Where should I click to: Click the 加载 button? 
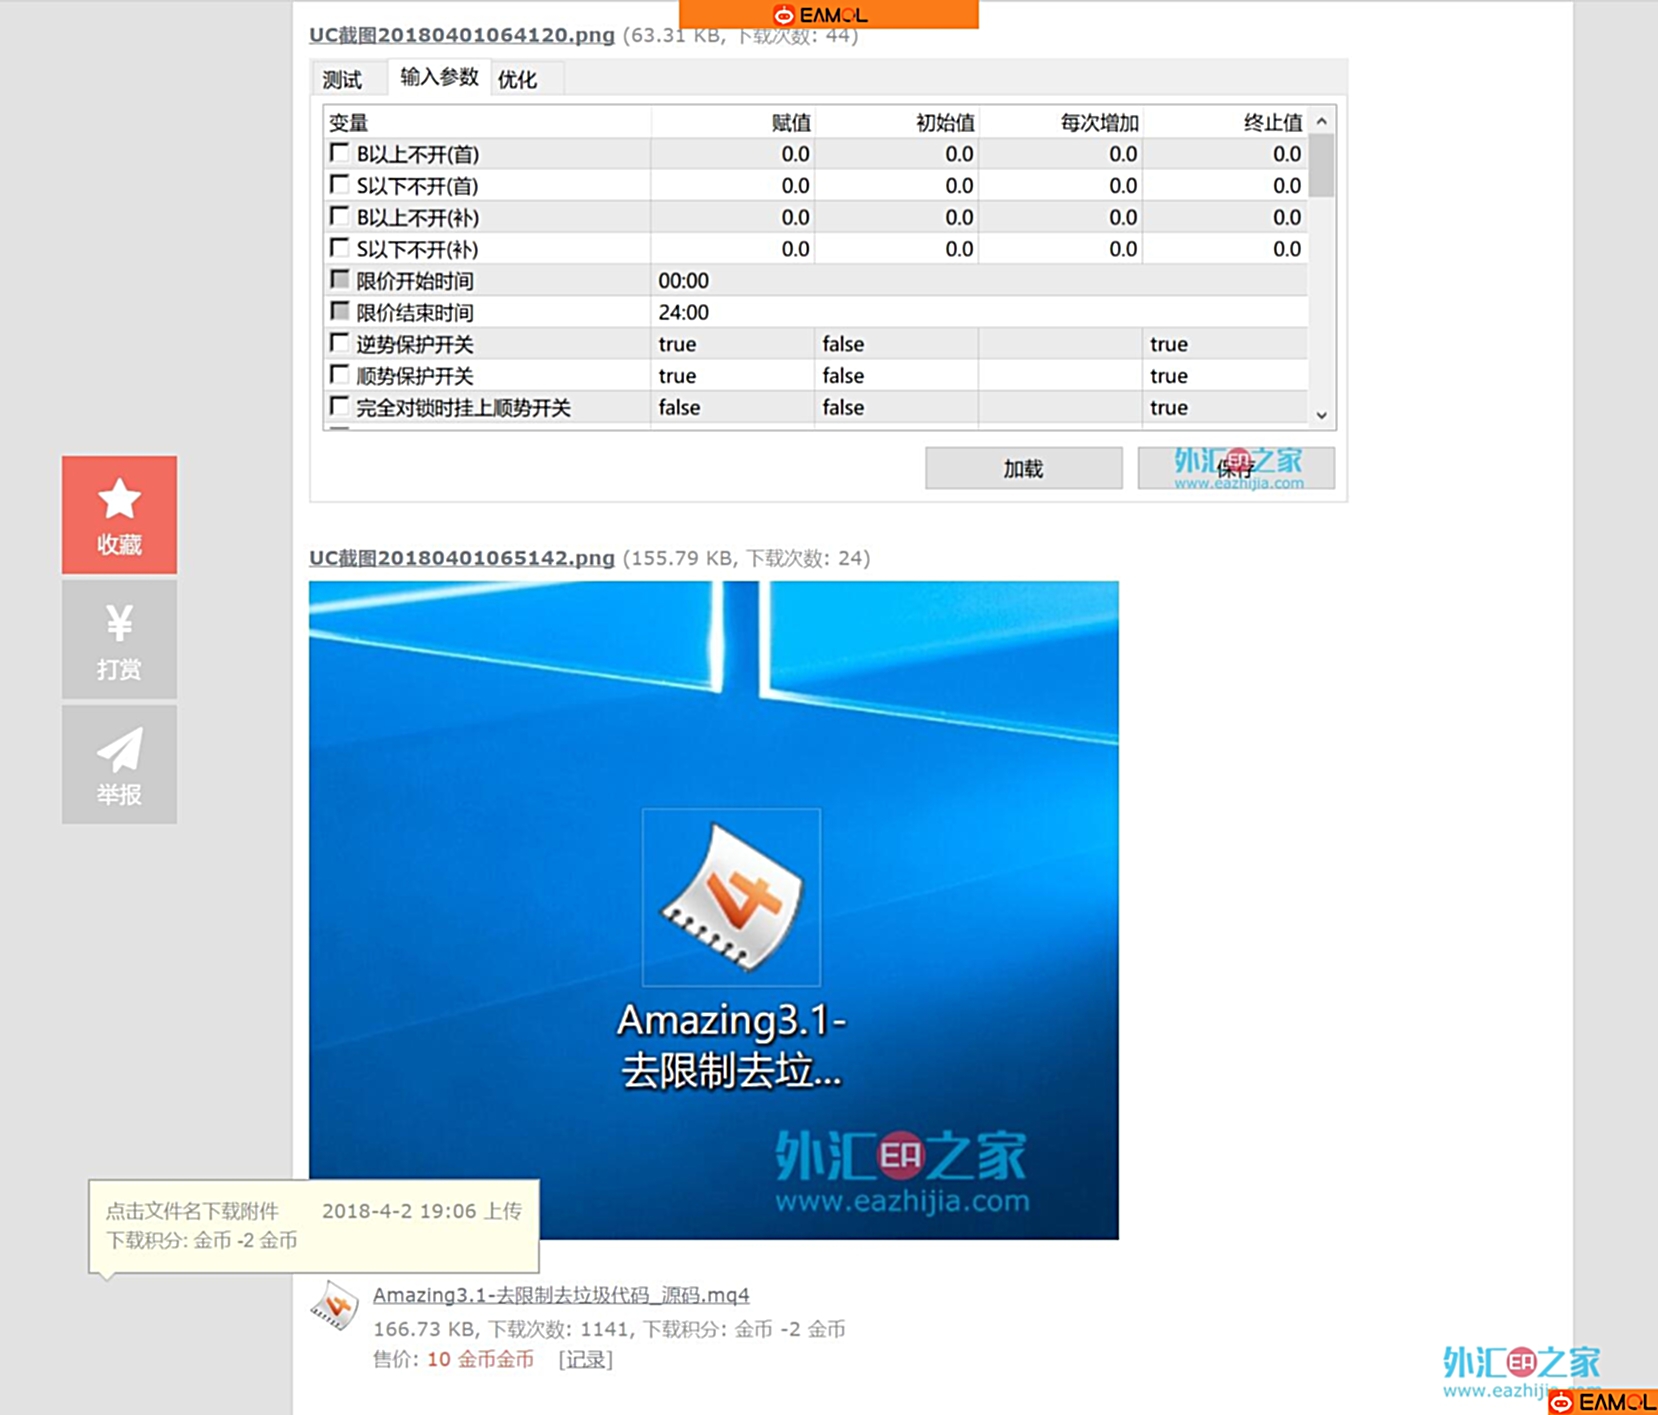[1022, 467]
